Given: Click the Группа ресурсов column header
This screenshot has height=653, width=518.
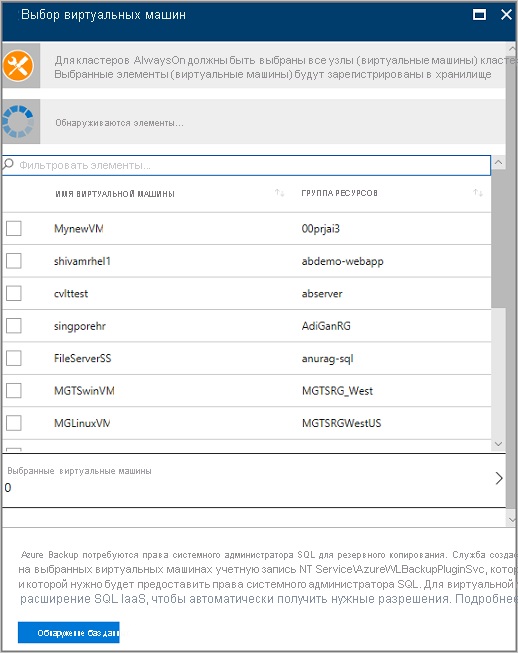Looking at the screenshot, I should (339, 193).
